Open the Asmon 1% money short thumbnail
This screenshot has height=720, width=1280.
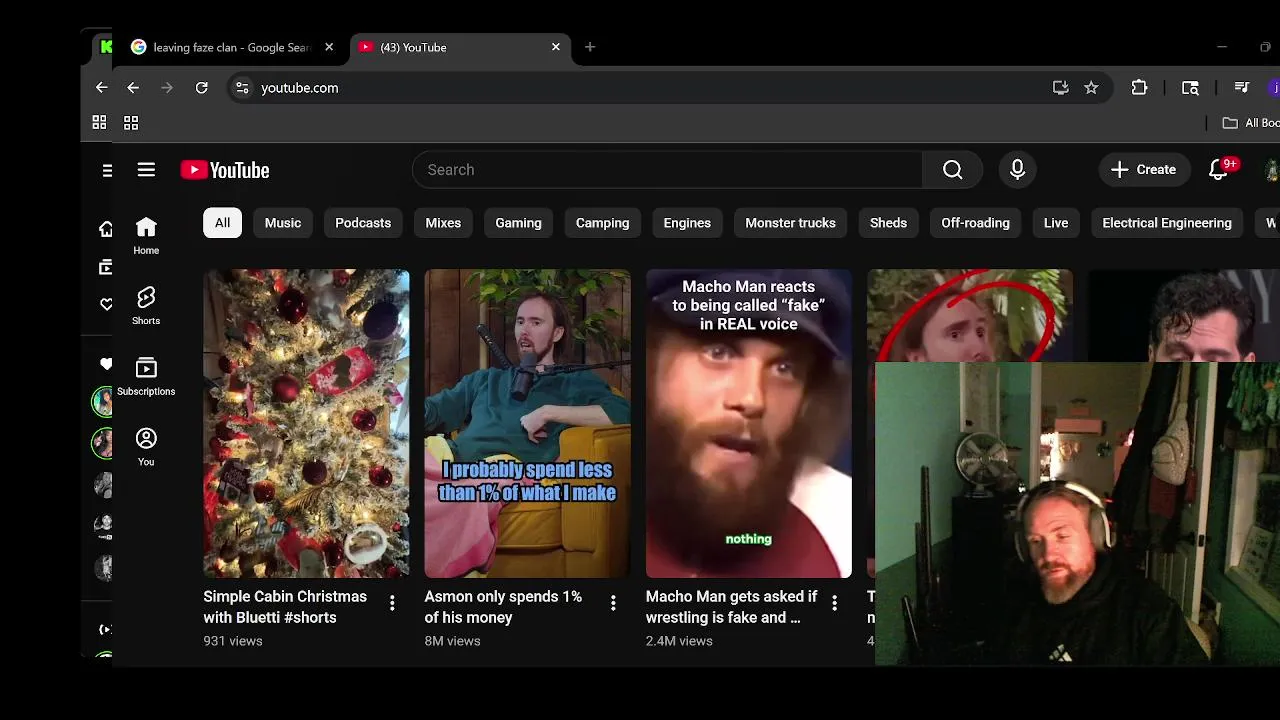click(x=527, y=424)
